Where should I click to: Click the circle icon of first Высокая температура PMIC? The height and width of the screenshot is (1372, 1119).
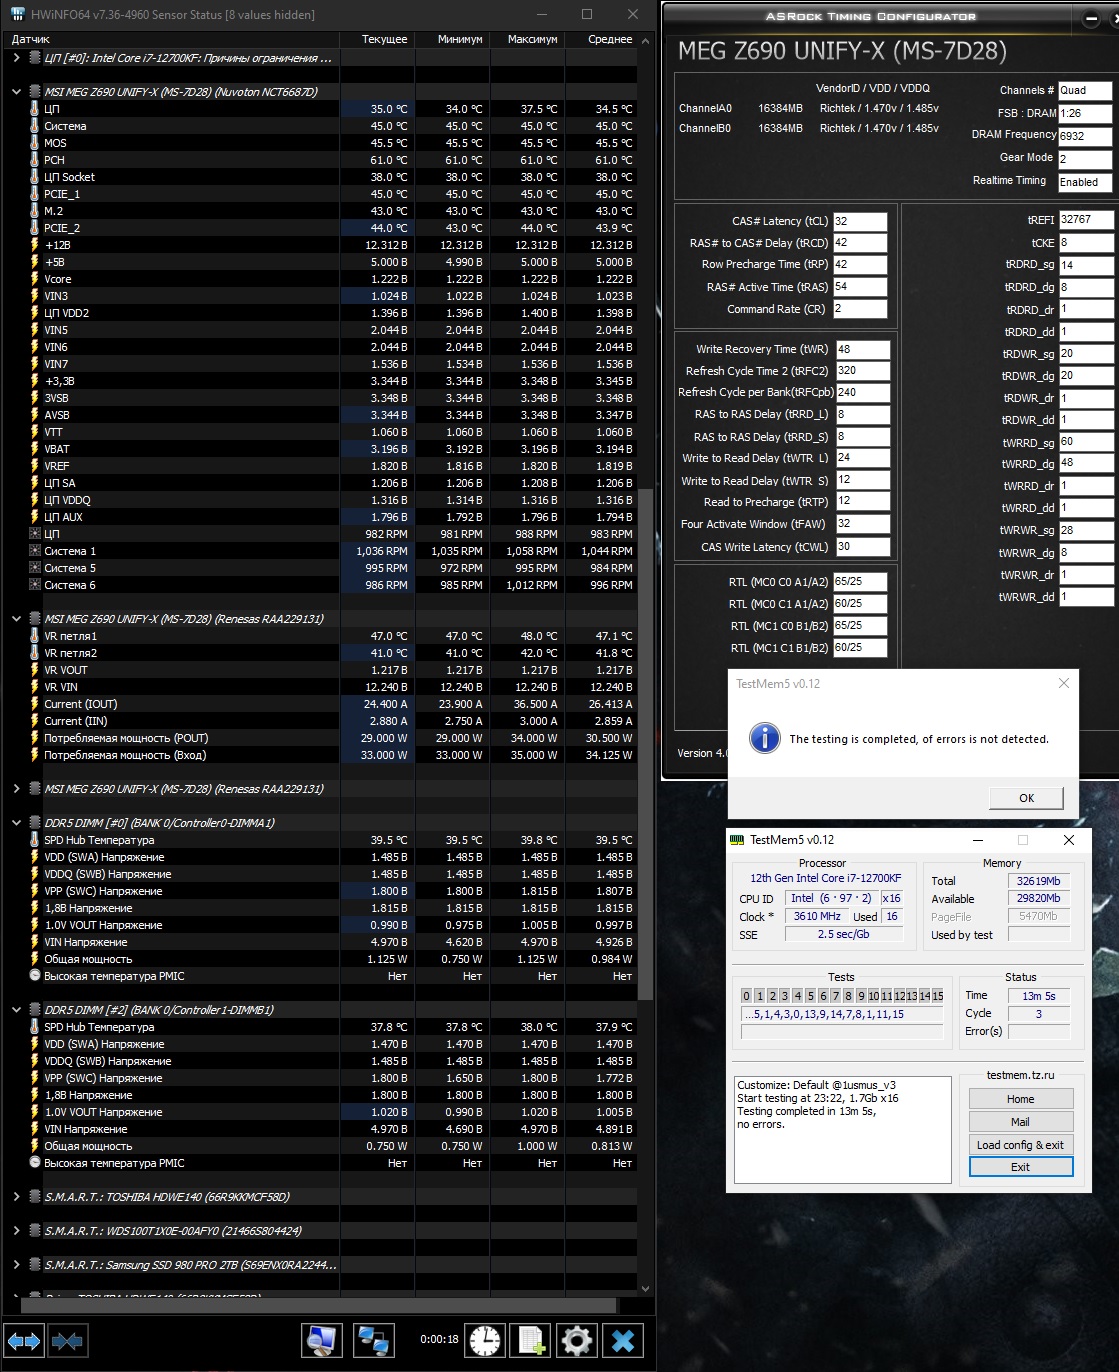35,976
